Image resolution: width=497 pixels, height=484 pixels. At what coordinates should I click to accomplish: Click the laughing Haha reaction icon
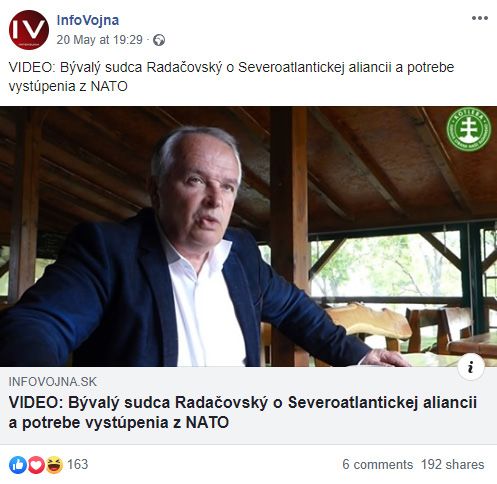(54, 465)
